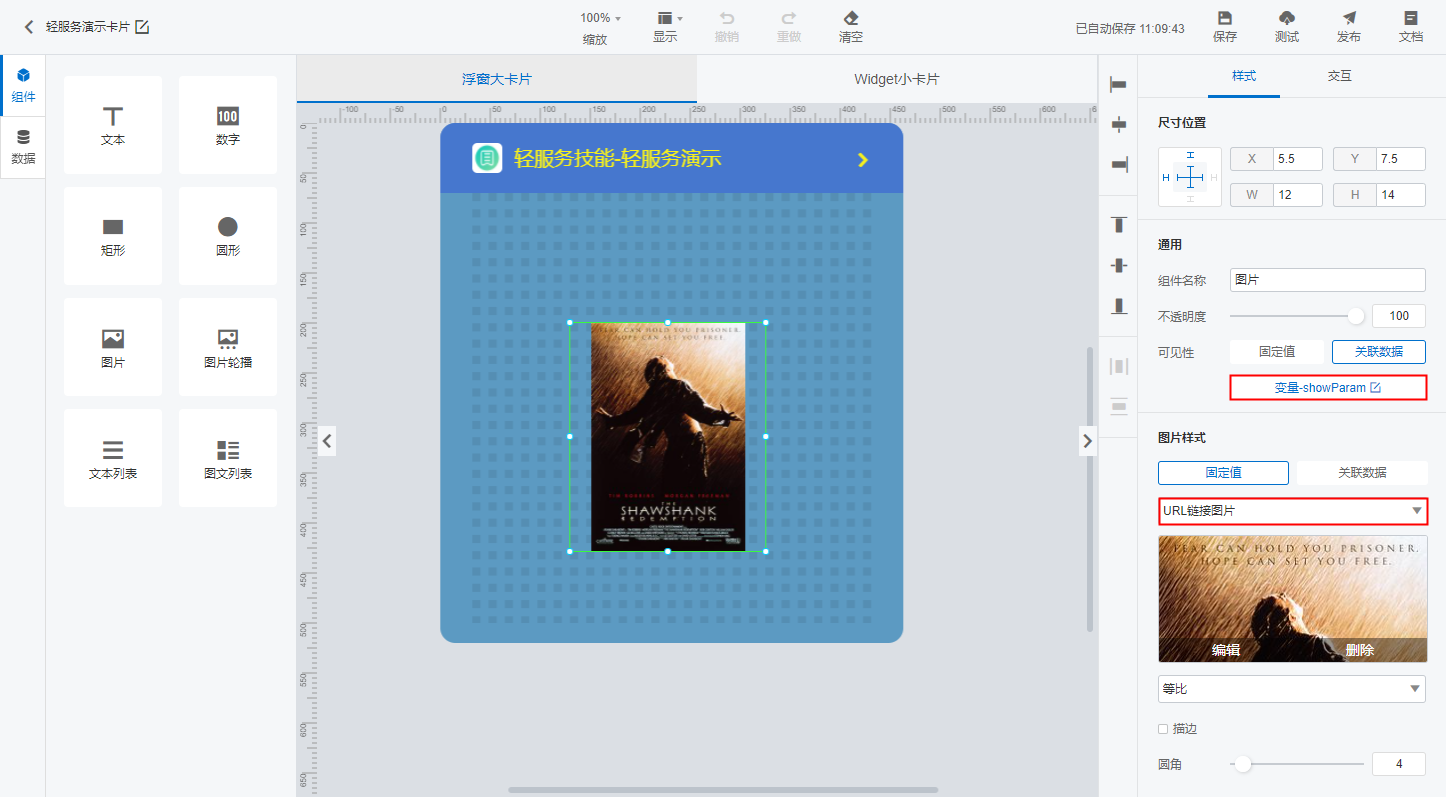Select the 圆形 component
Screen dimensions: 1446x797
click(228, 236)
